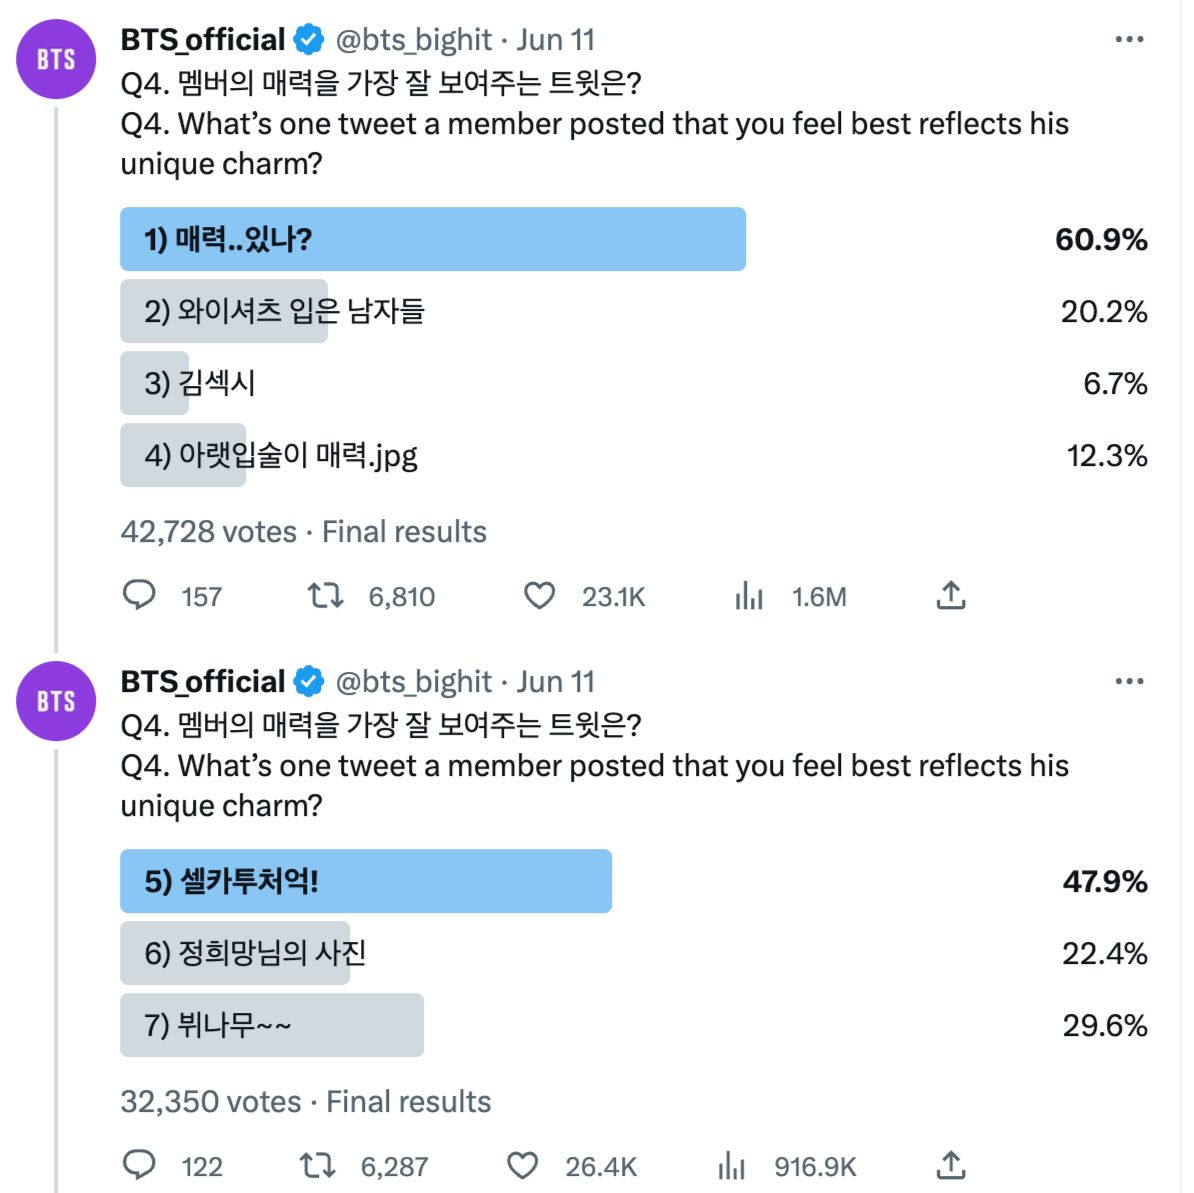Select poll option 5) 셀카투처억!
The height and width of the screenshot is (1193, 1194).
(365, 881)
